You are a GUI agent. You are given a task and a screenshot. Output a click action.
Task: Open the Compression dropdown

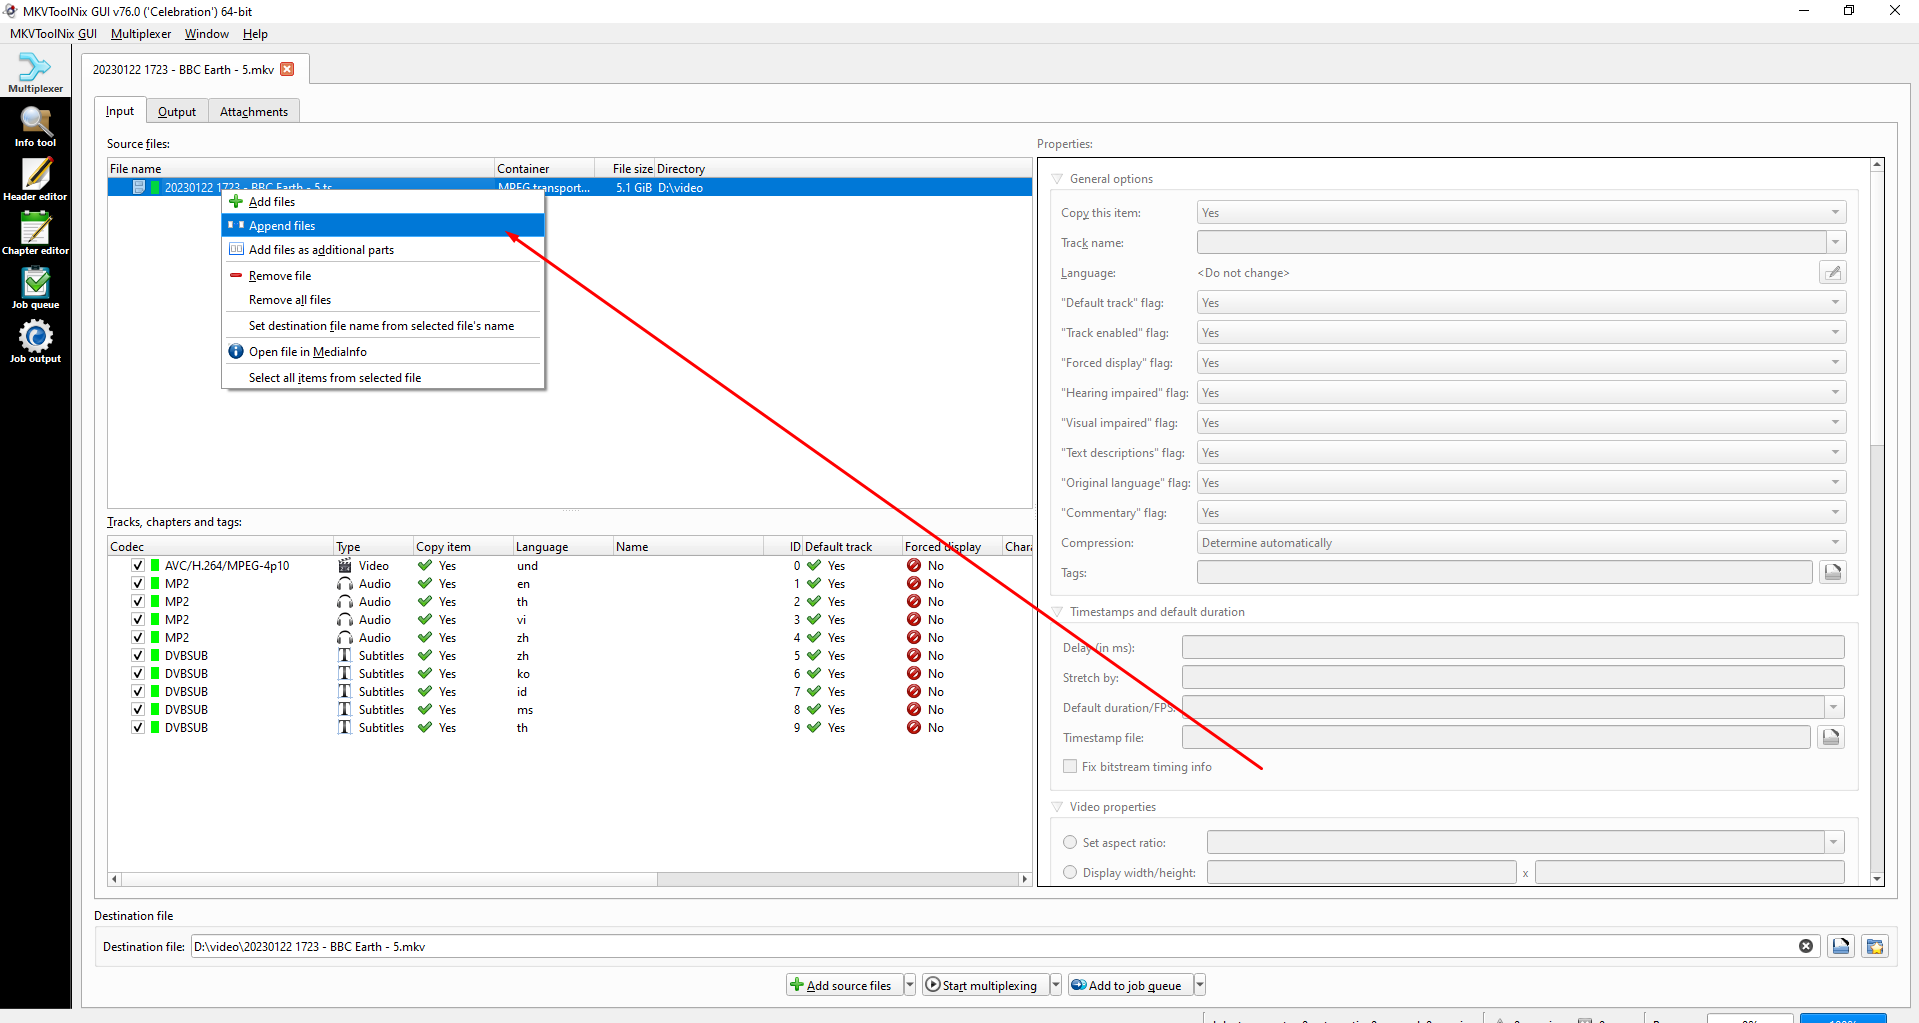pos(1521,543)
